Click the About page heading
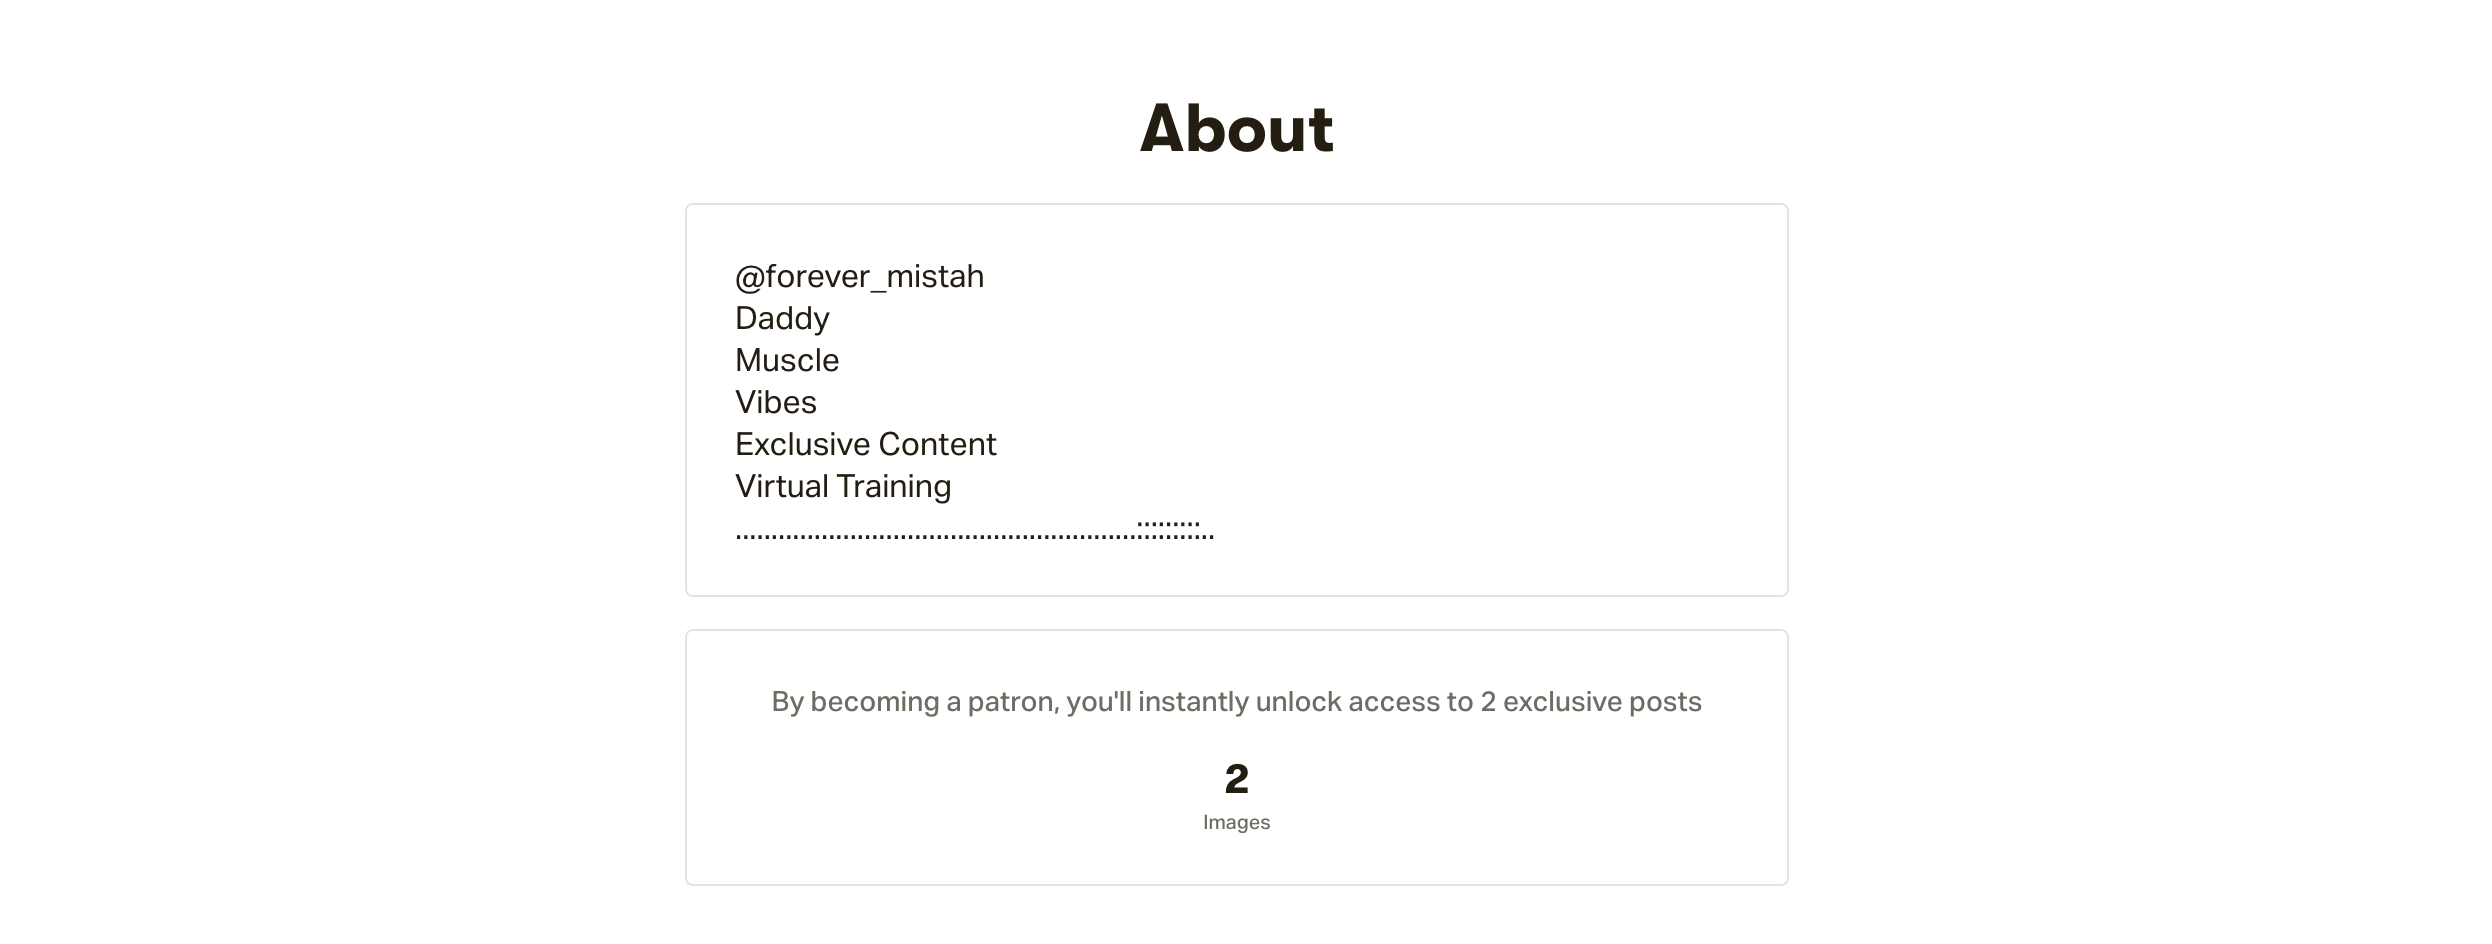Viewport: 2492px width, 944px height. point(1236,129)
